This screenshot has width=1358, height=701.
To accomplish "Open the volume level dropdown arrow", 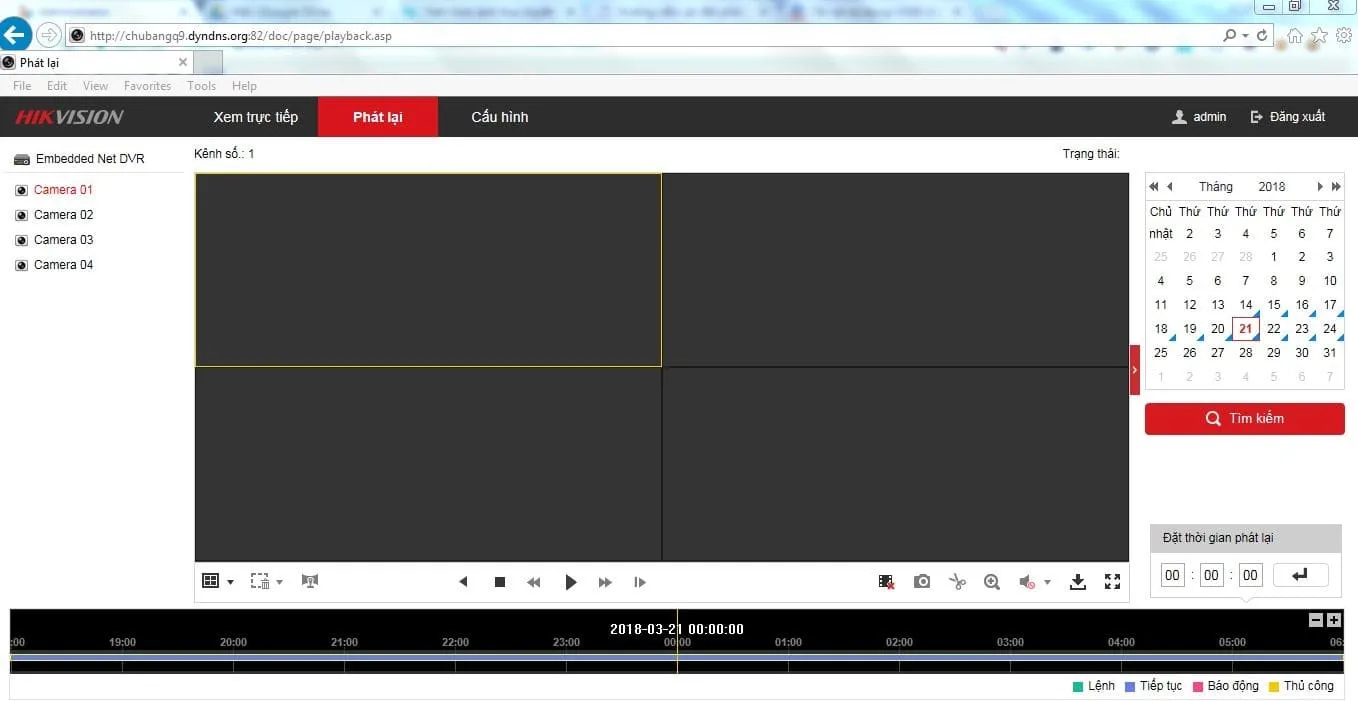I will pos(1048,581).
